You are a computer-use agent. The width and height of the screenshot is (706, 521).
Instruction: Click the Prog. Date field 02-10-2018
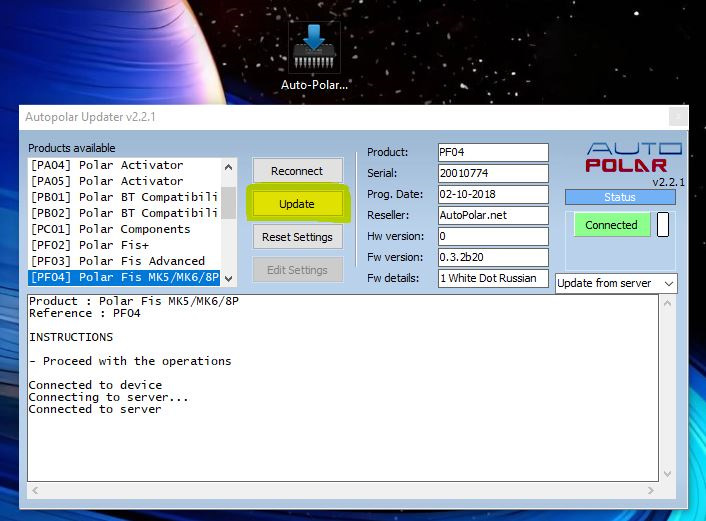(493, 194)
